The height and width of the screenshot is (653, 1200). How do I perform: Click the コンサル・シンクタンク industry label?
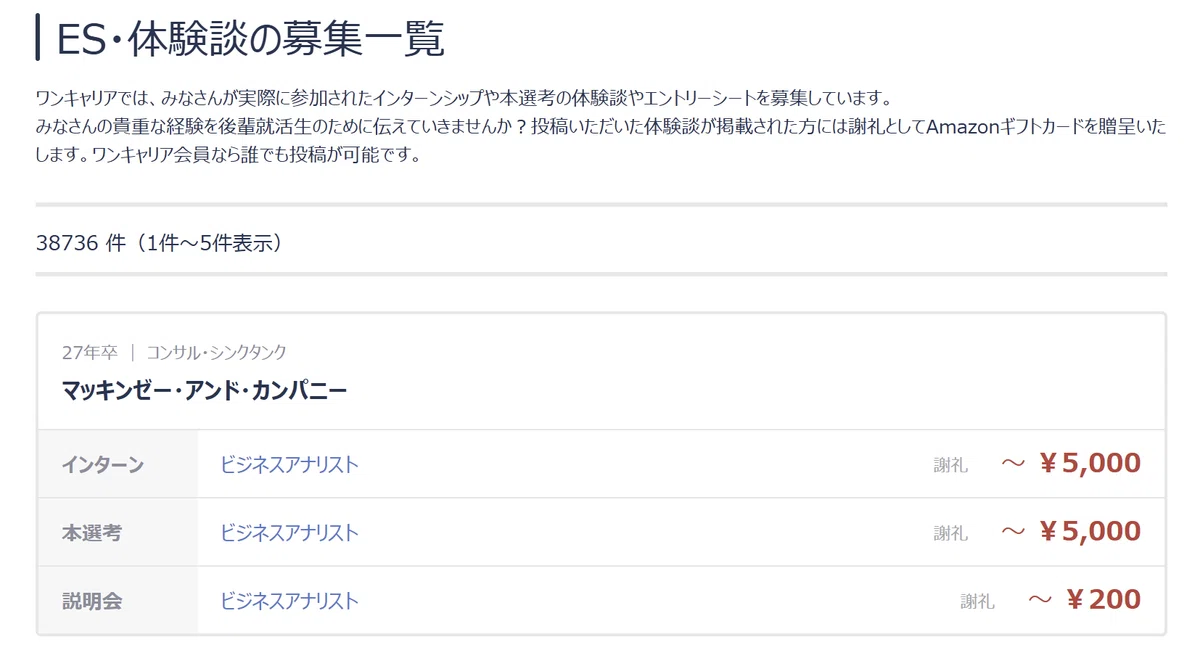tap(217, 352)
